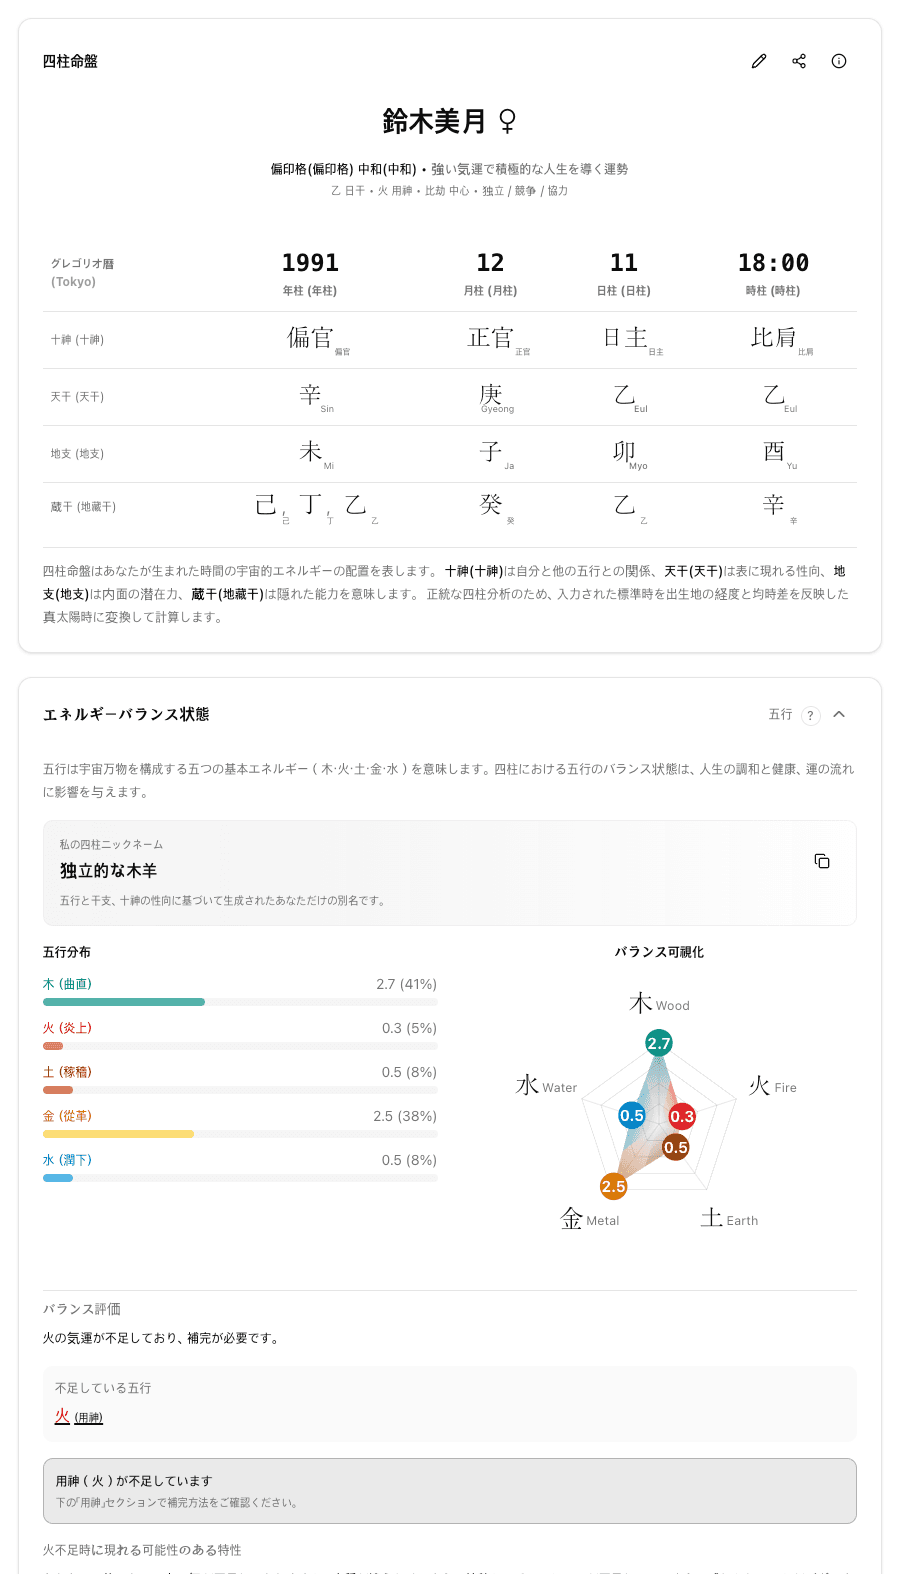Click the deficient Fire element link
The width and height of the screenshot is (901, 1574).
point(62,1416)
